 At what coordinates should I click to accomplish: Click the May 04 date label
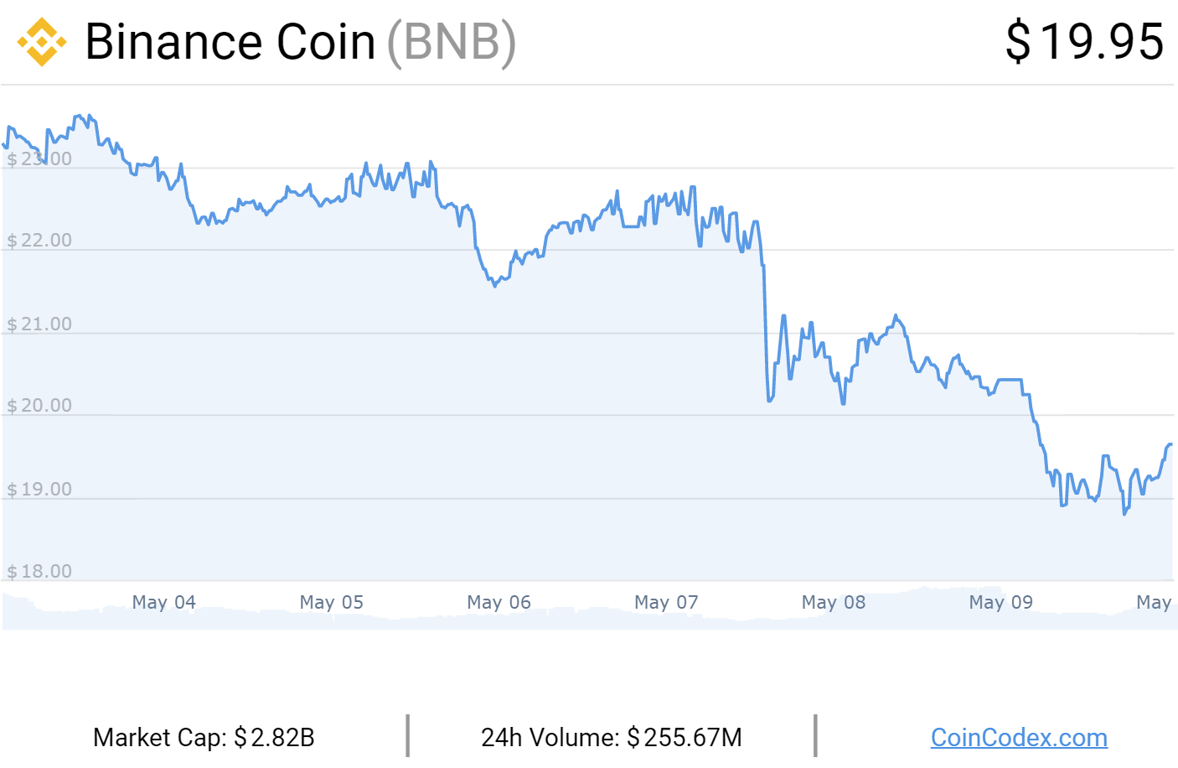point(164,602)
